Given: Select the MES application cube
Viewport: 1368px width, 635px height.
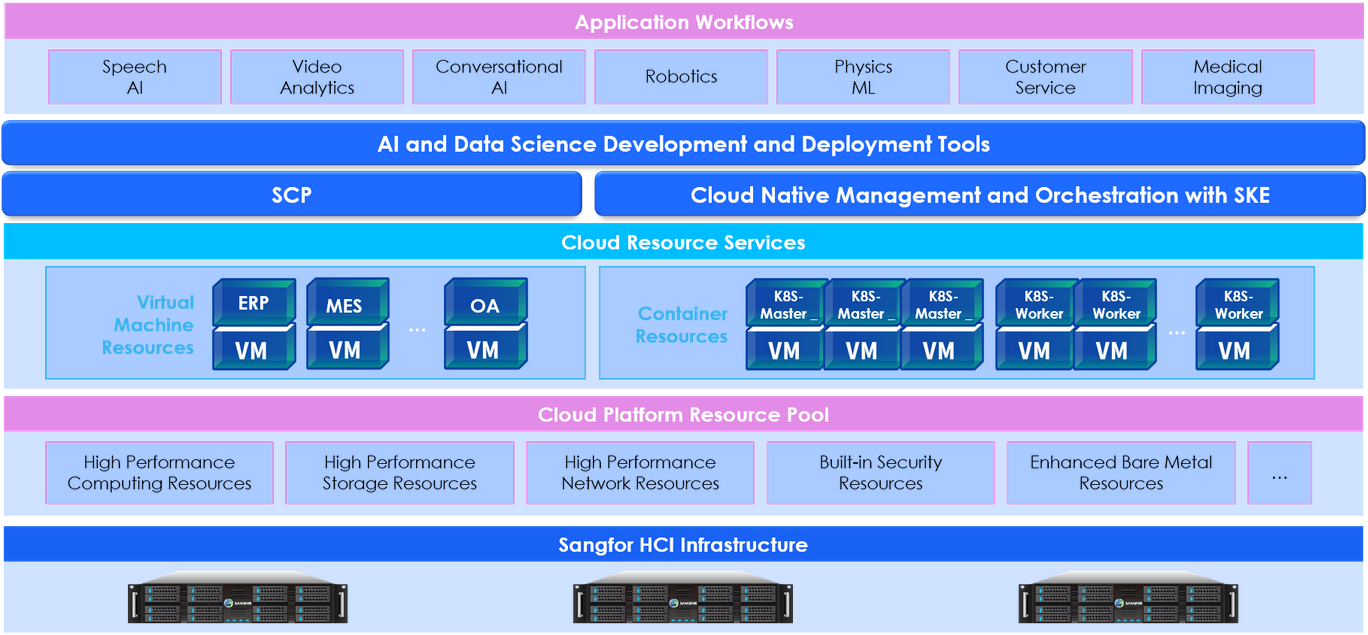Looking at the screenshot, I should (x=347, y=303).
